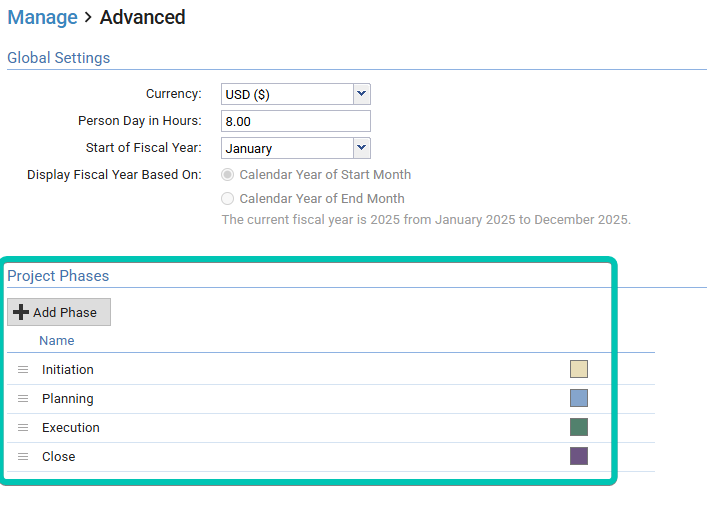719x510 pixels.
Task: Click the Manage breadcrumb link
Action: point(42,17)
